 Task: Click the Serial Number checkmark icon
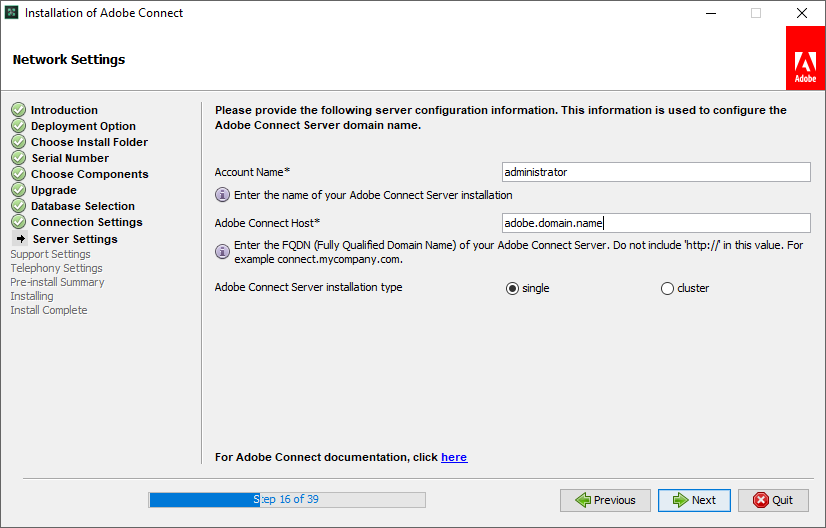[x=18, y=158]
